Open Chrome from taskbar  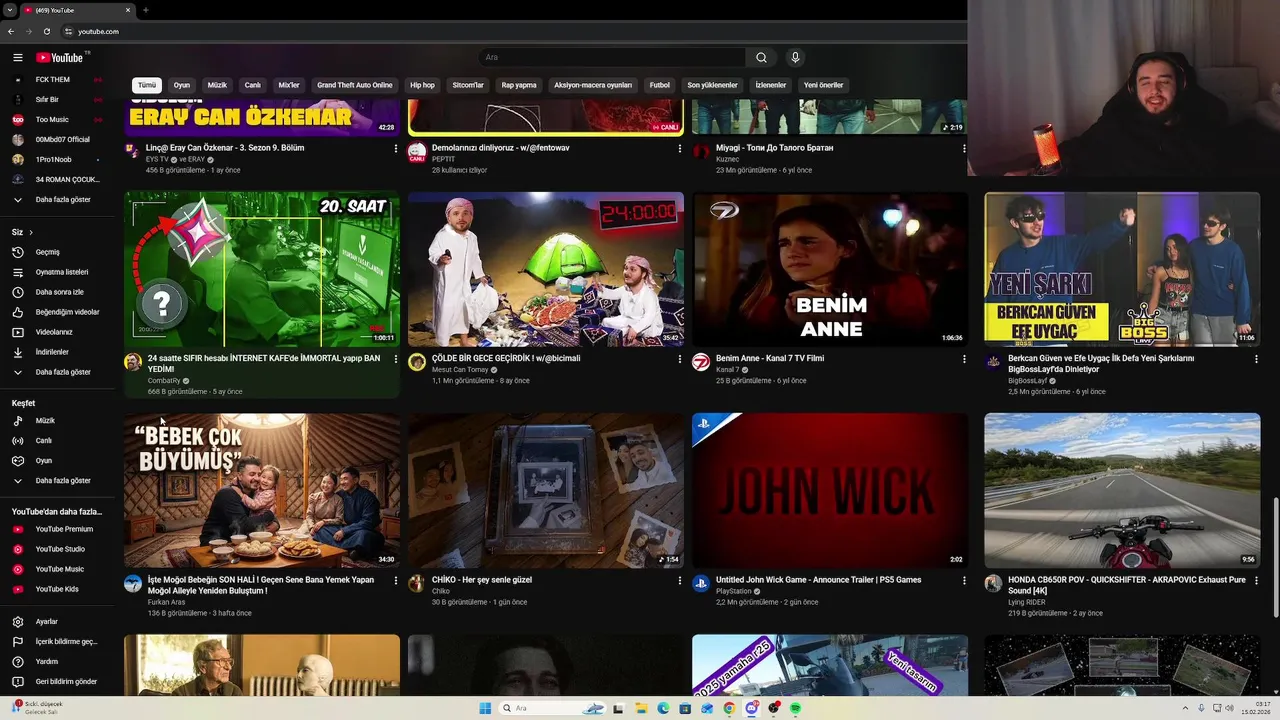[x=729, y=708]
